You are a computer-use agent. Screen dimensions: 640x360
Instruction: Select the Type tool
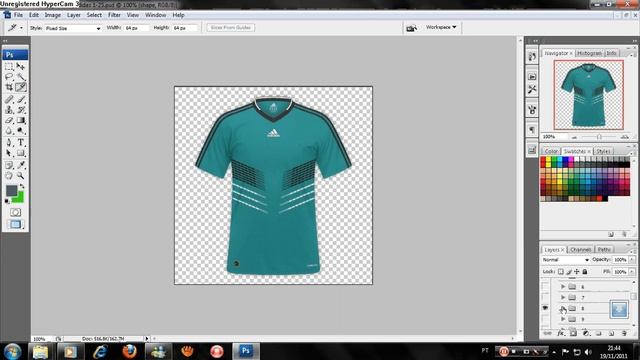pyautogui.click(x=21, y=143)
